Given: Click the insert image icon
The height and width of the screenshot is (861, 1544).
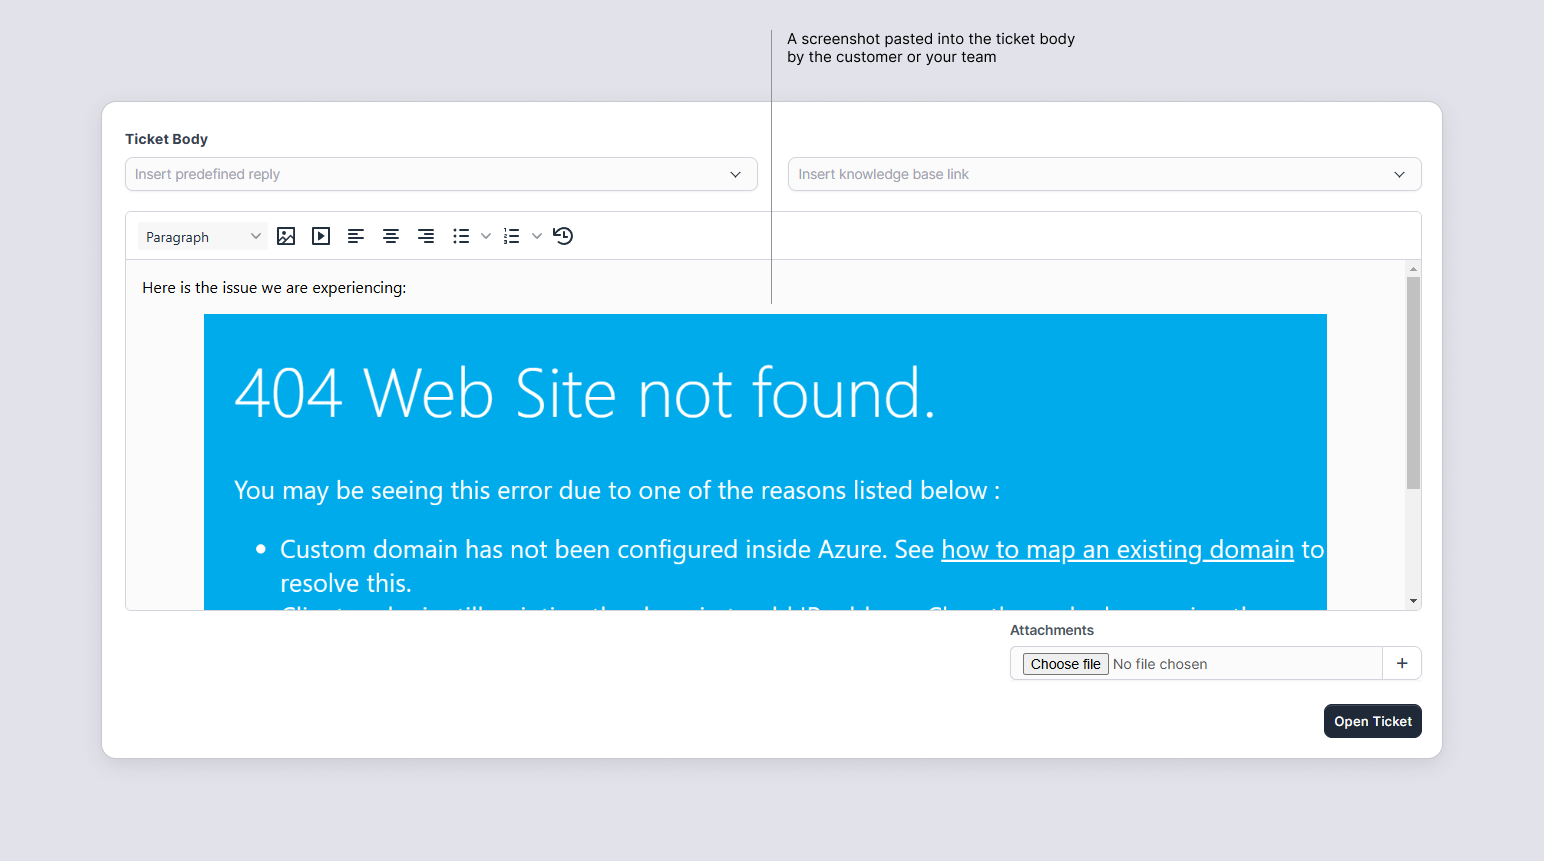Looking at the screenshot, I should [286, 236].
